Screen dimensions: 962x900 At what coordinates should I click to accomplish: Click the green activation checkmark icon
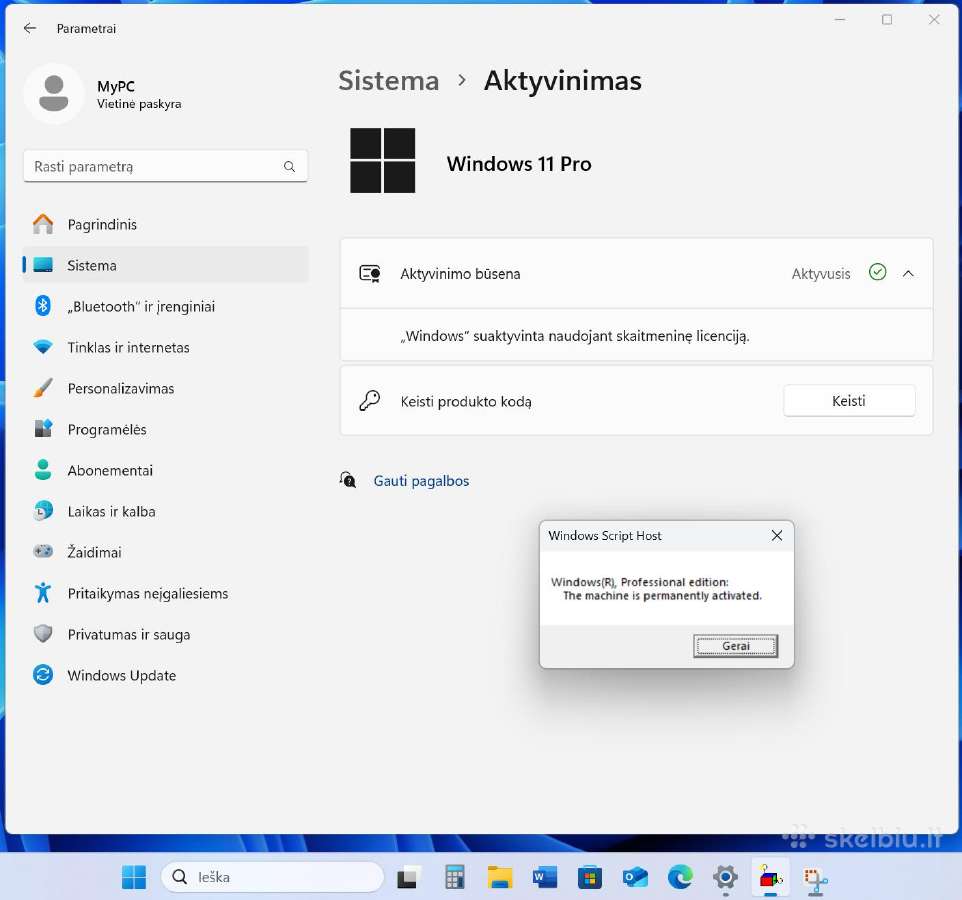[x=878, y=272]
